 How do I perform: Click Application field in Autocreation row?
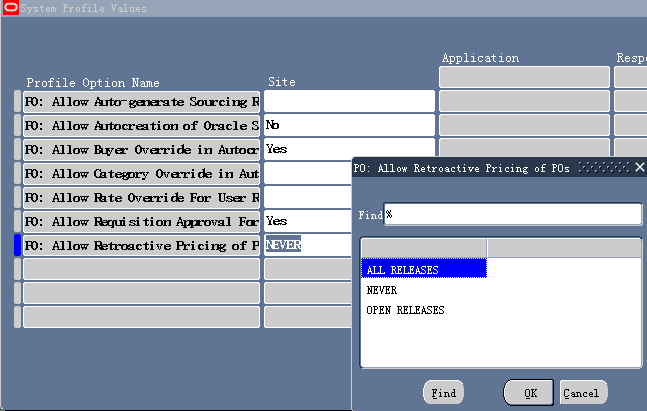524,125
